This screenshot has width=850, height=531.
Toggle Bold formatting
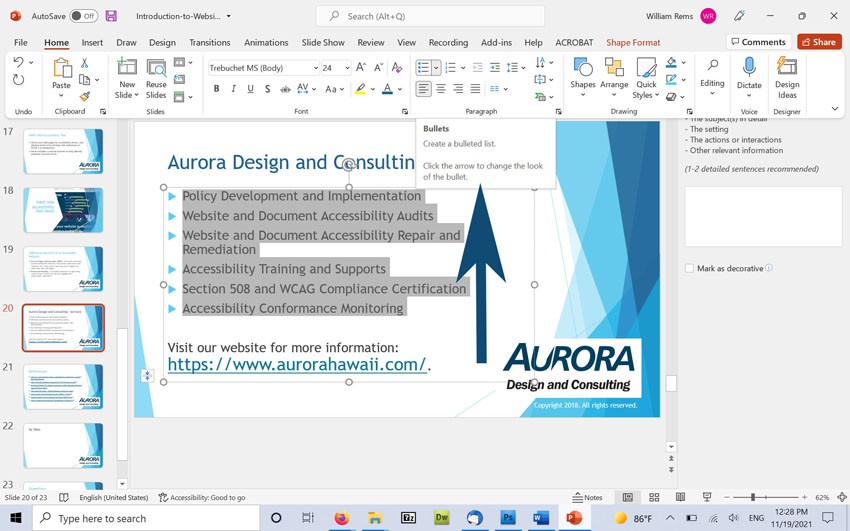tap(216, 89)
